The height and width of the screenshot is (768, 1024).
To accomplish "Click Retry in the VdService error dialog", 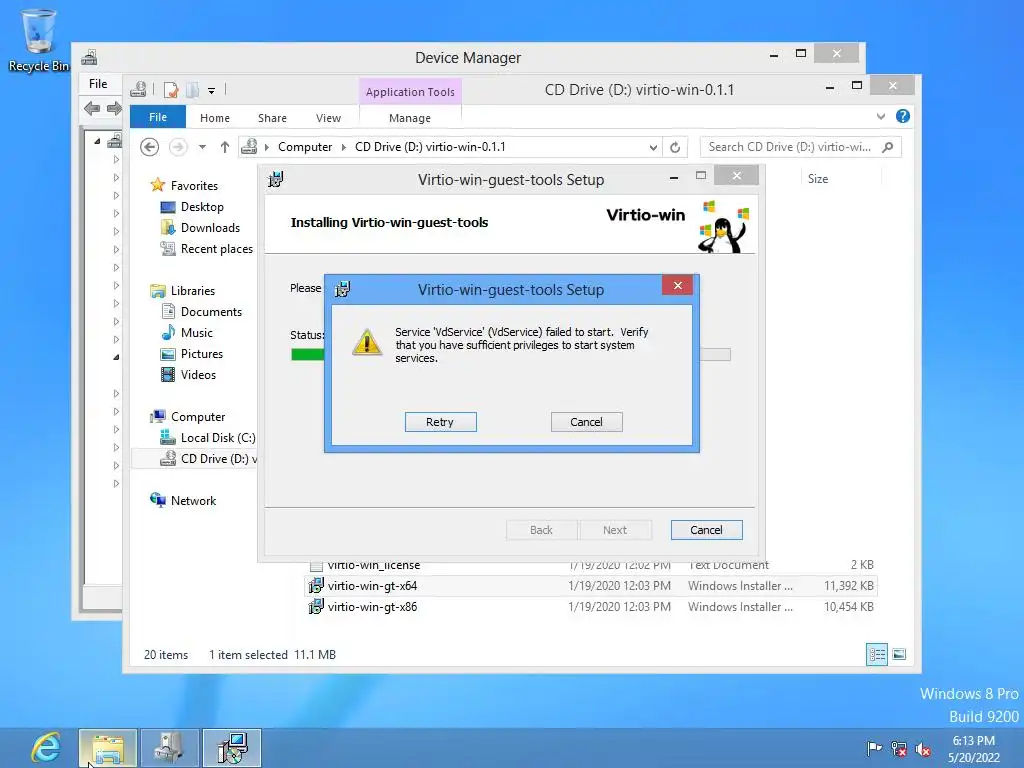I will [x=440, y=422].
